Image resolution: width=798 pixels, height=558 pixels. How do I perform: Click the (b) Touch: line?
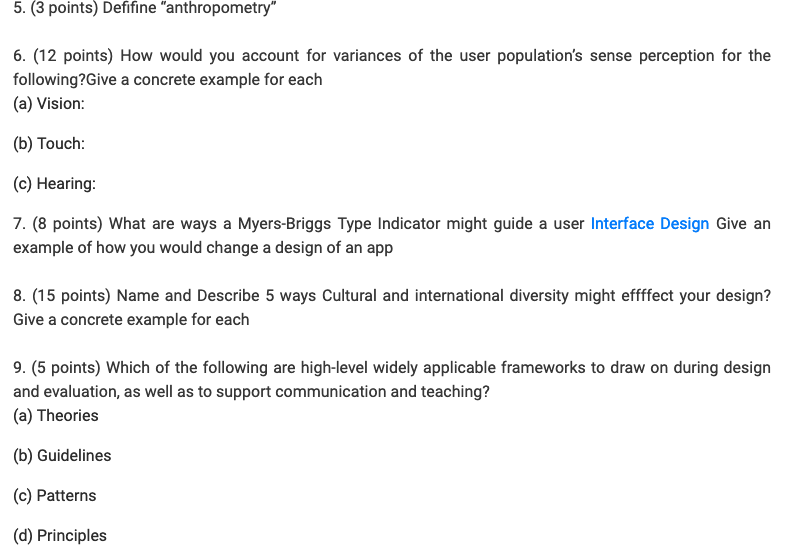point(49,144)
